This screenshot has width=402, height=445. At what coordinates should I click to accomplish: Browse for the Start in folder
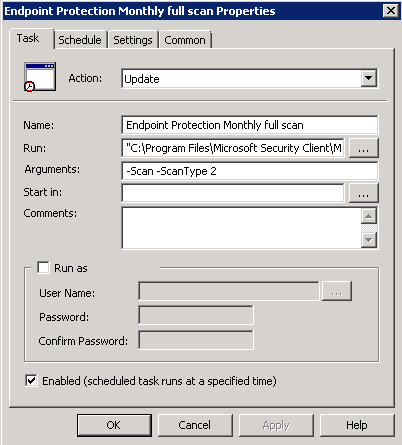[x=363, y=193]
